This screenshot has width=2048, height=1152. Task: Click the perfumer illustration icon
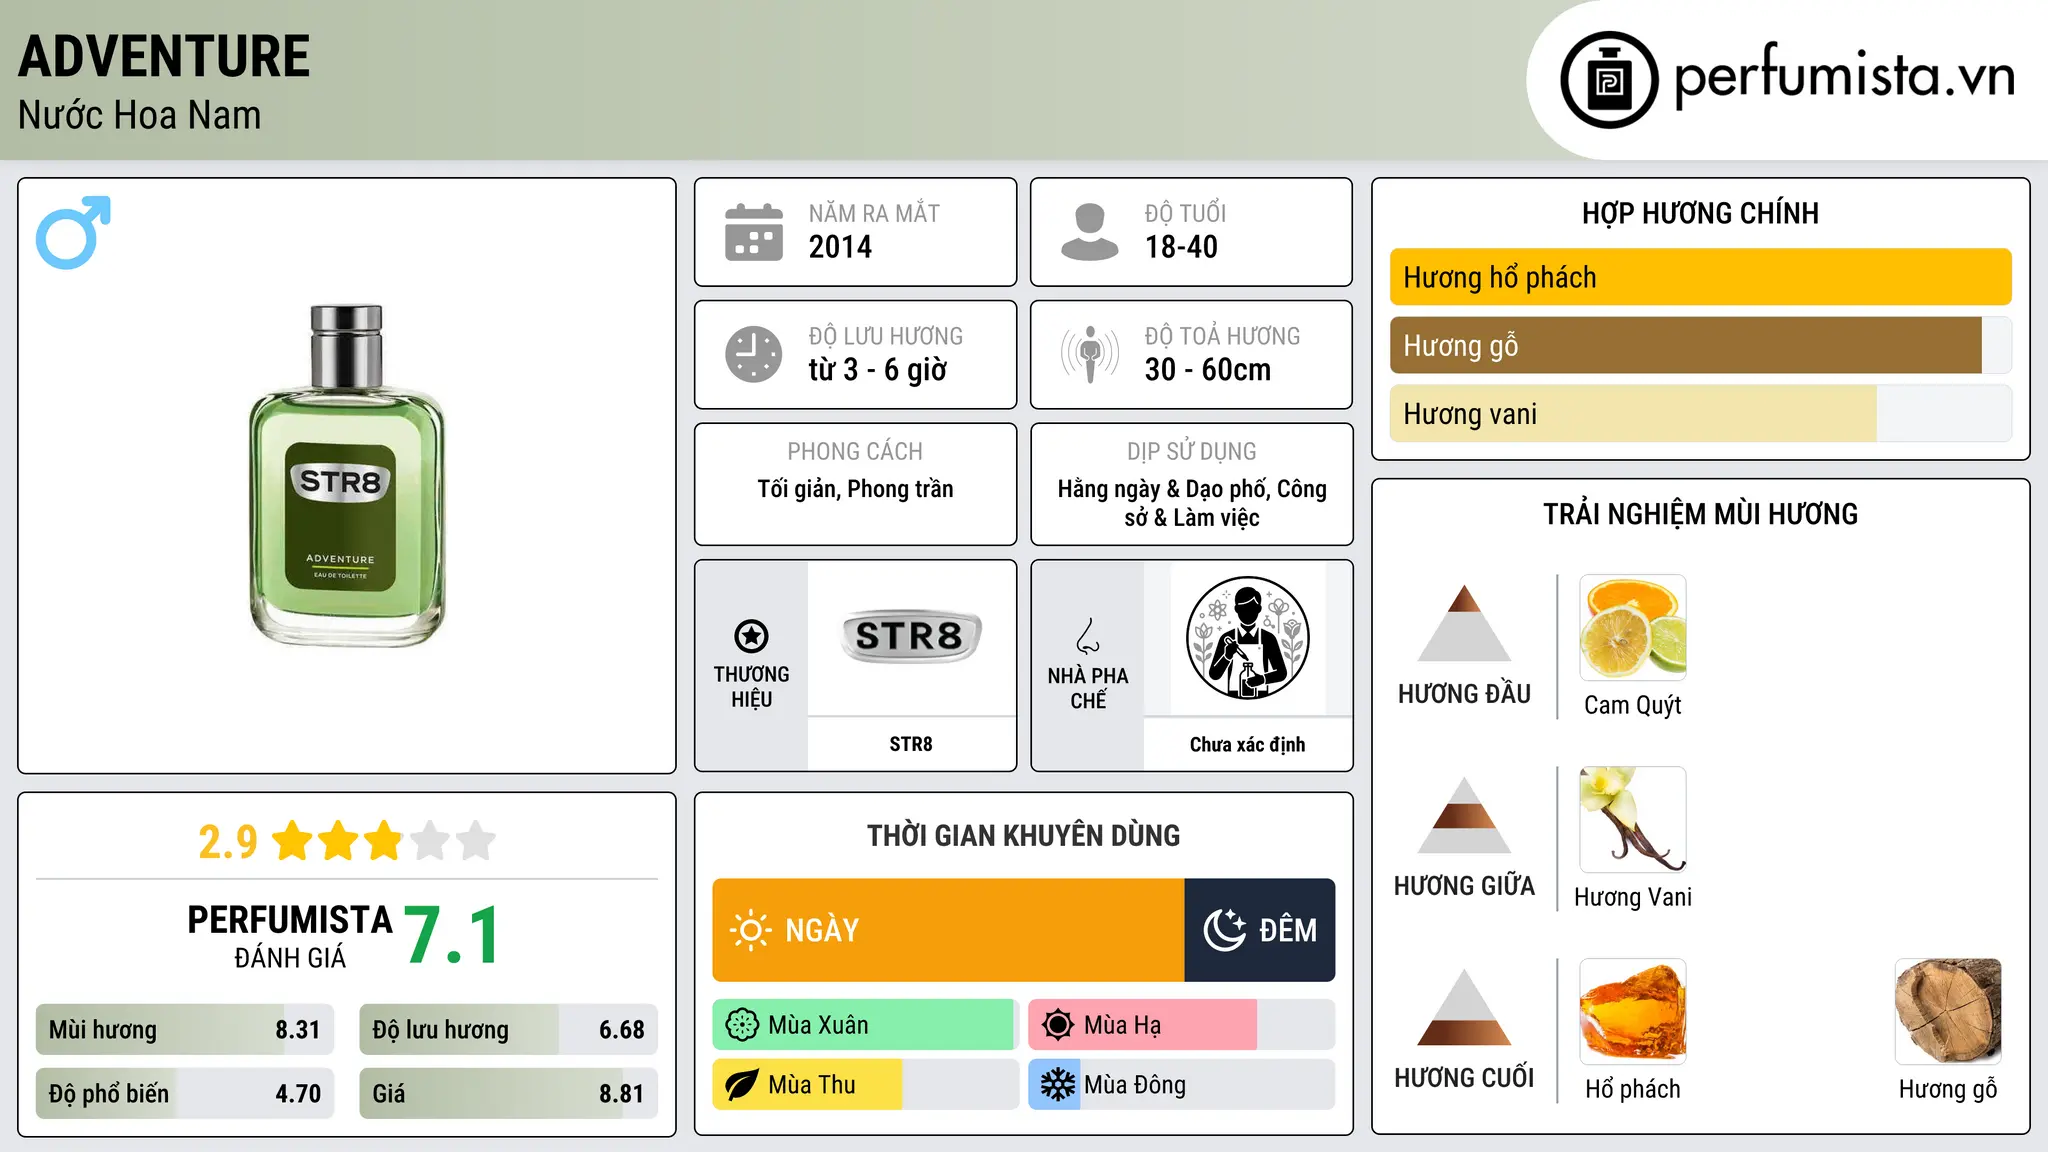[1247, 638]
